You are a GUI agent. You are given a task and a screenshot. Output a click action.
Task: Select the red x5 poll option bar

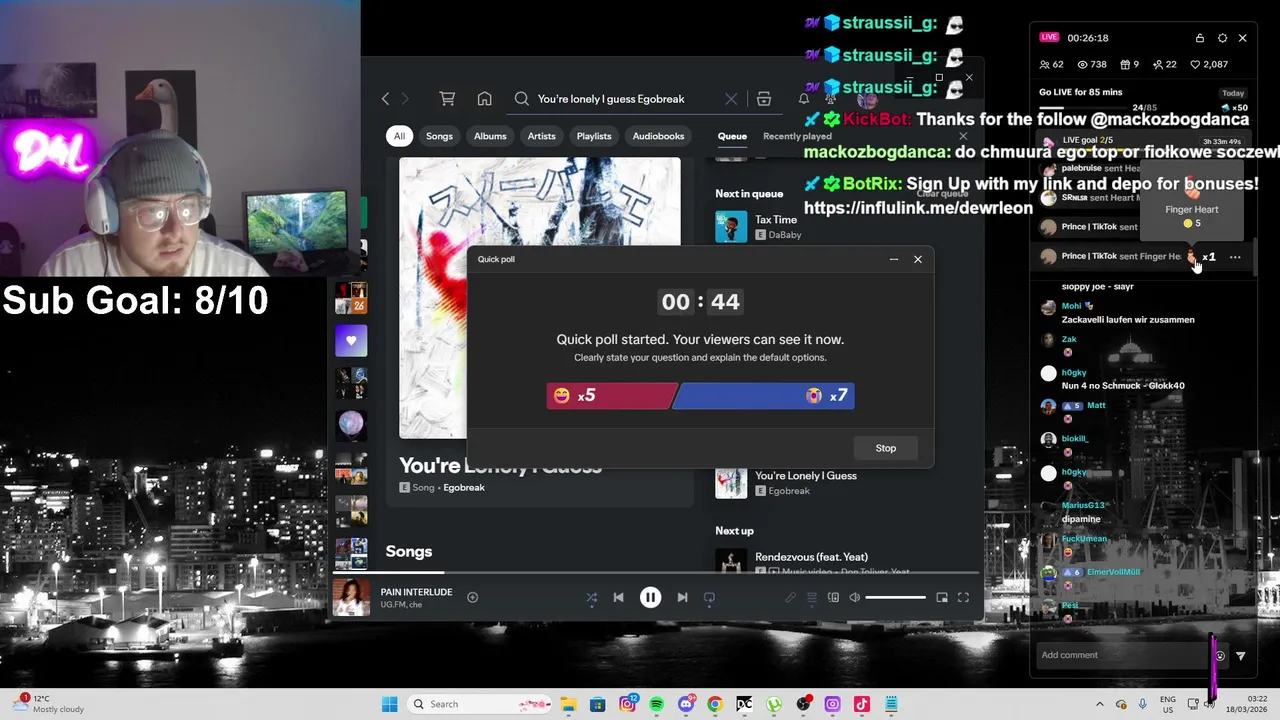point(612,396)
